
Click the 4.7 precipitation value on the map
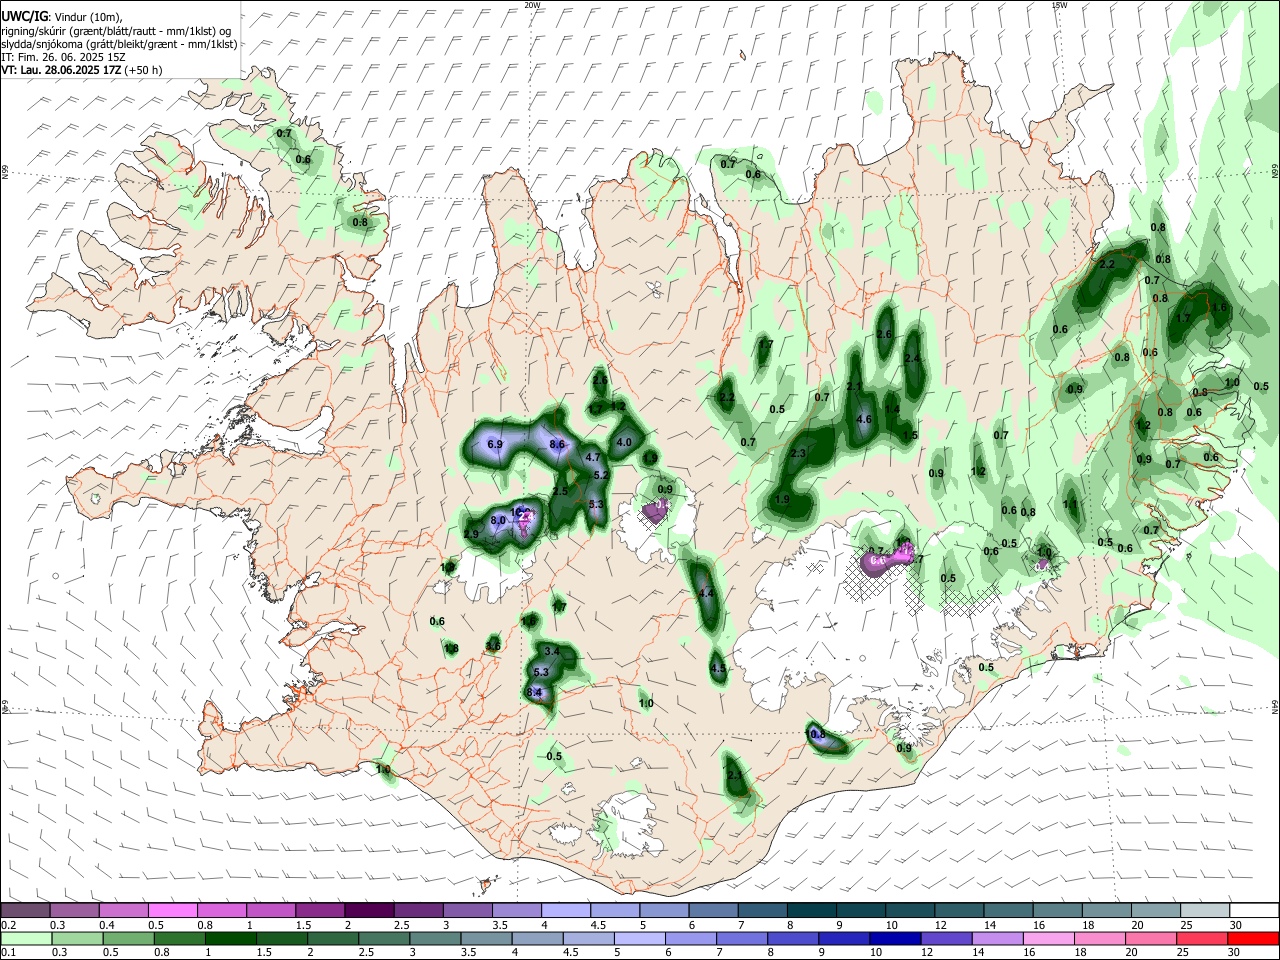593,458
